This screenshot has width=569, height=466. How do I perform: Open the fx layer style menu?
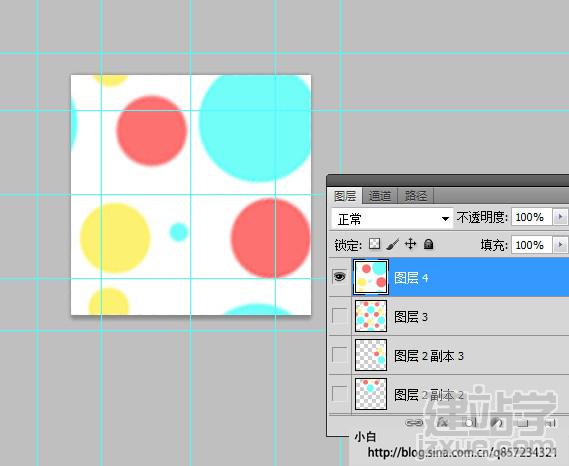[443, 422]
